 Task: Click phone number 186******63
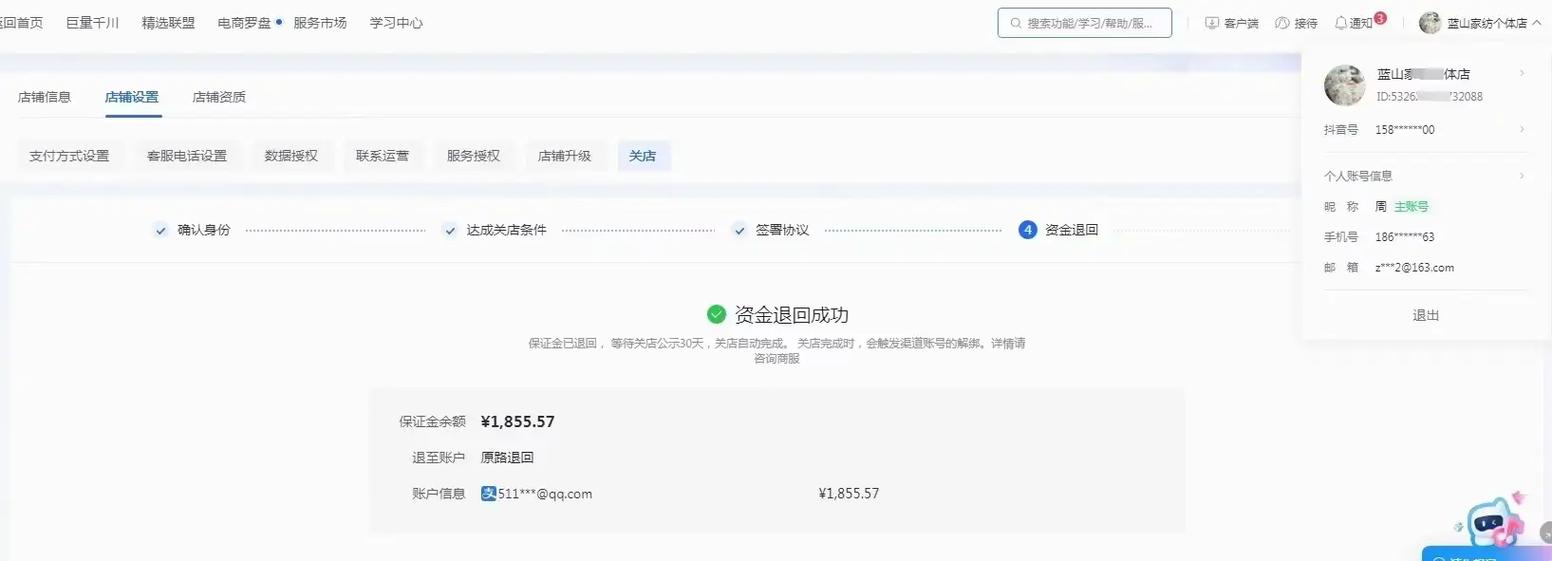click(x=1405, y=237)
